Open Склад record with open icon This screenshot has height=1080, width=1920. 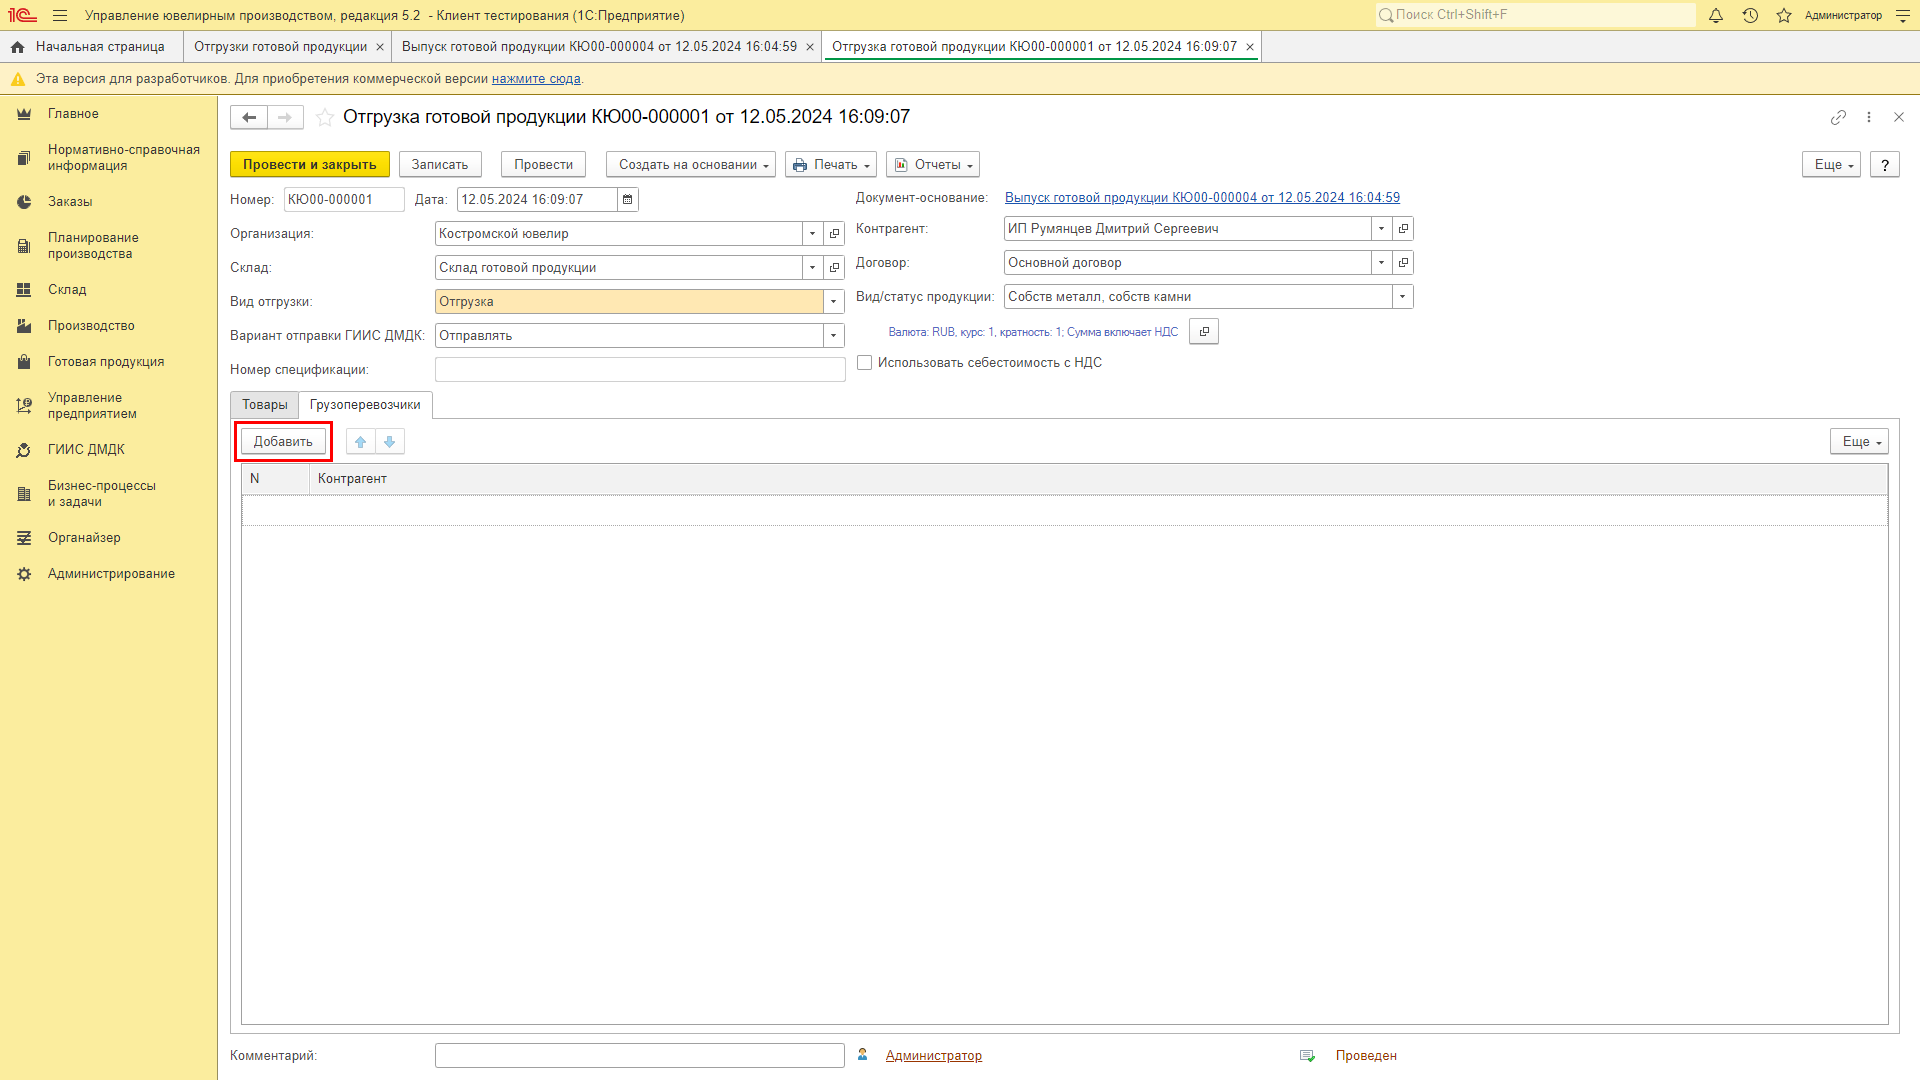pos(835,268)
